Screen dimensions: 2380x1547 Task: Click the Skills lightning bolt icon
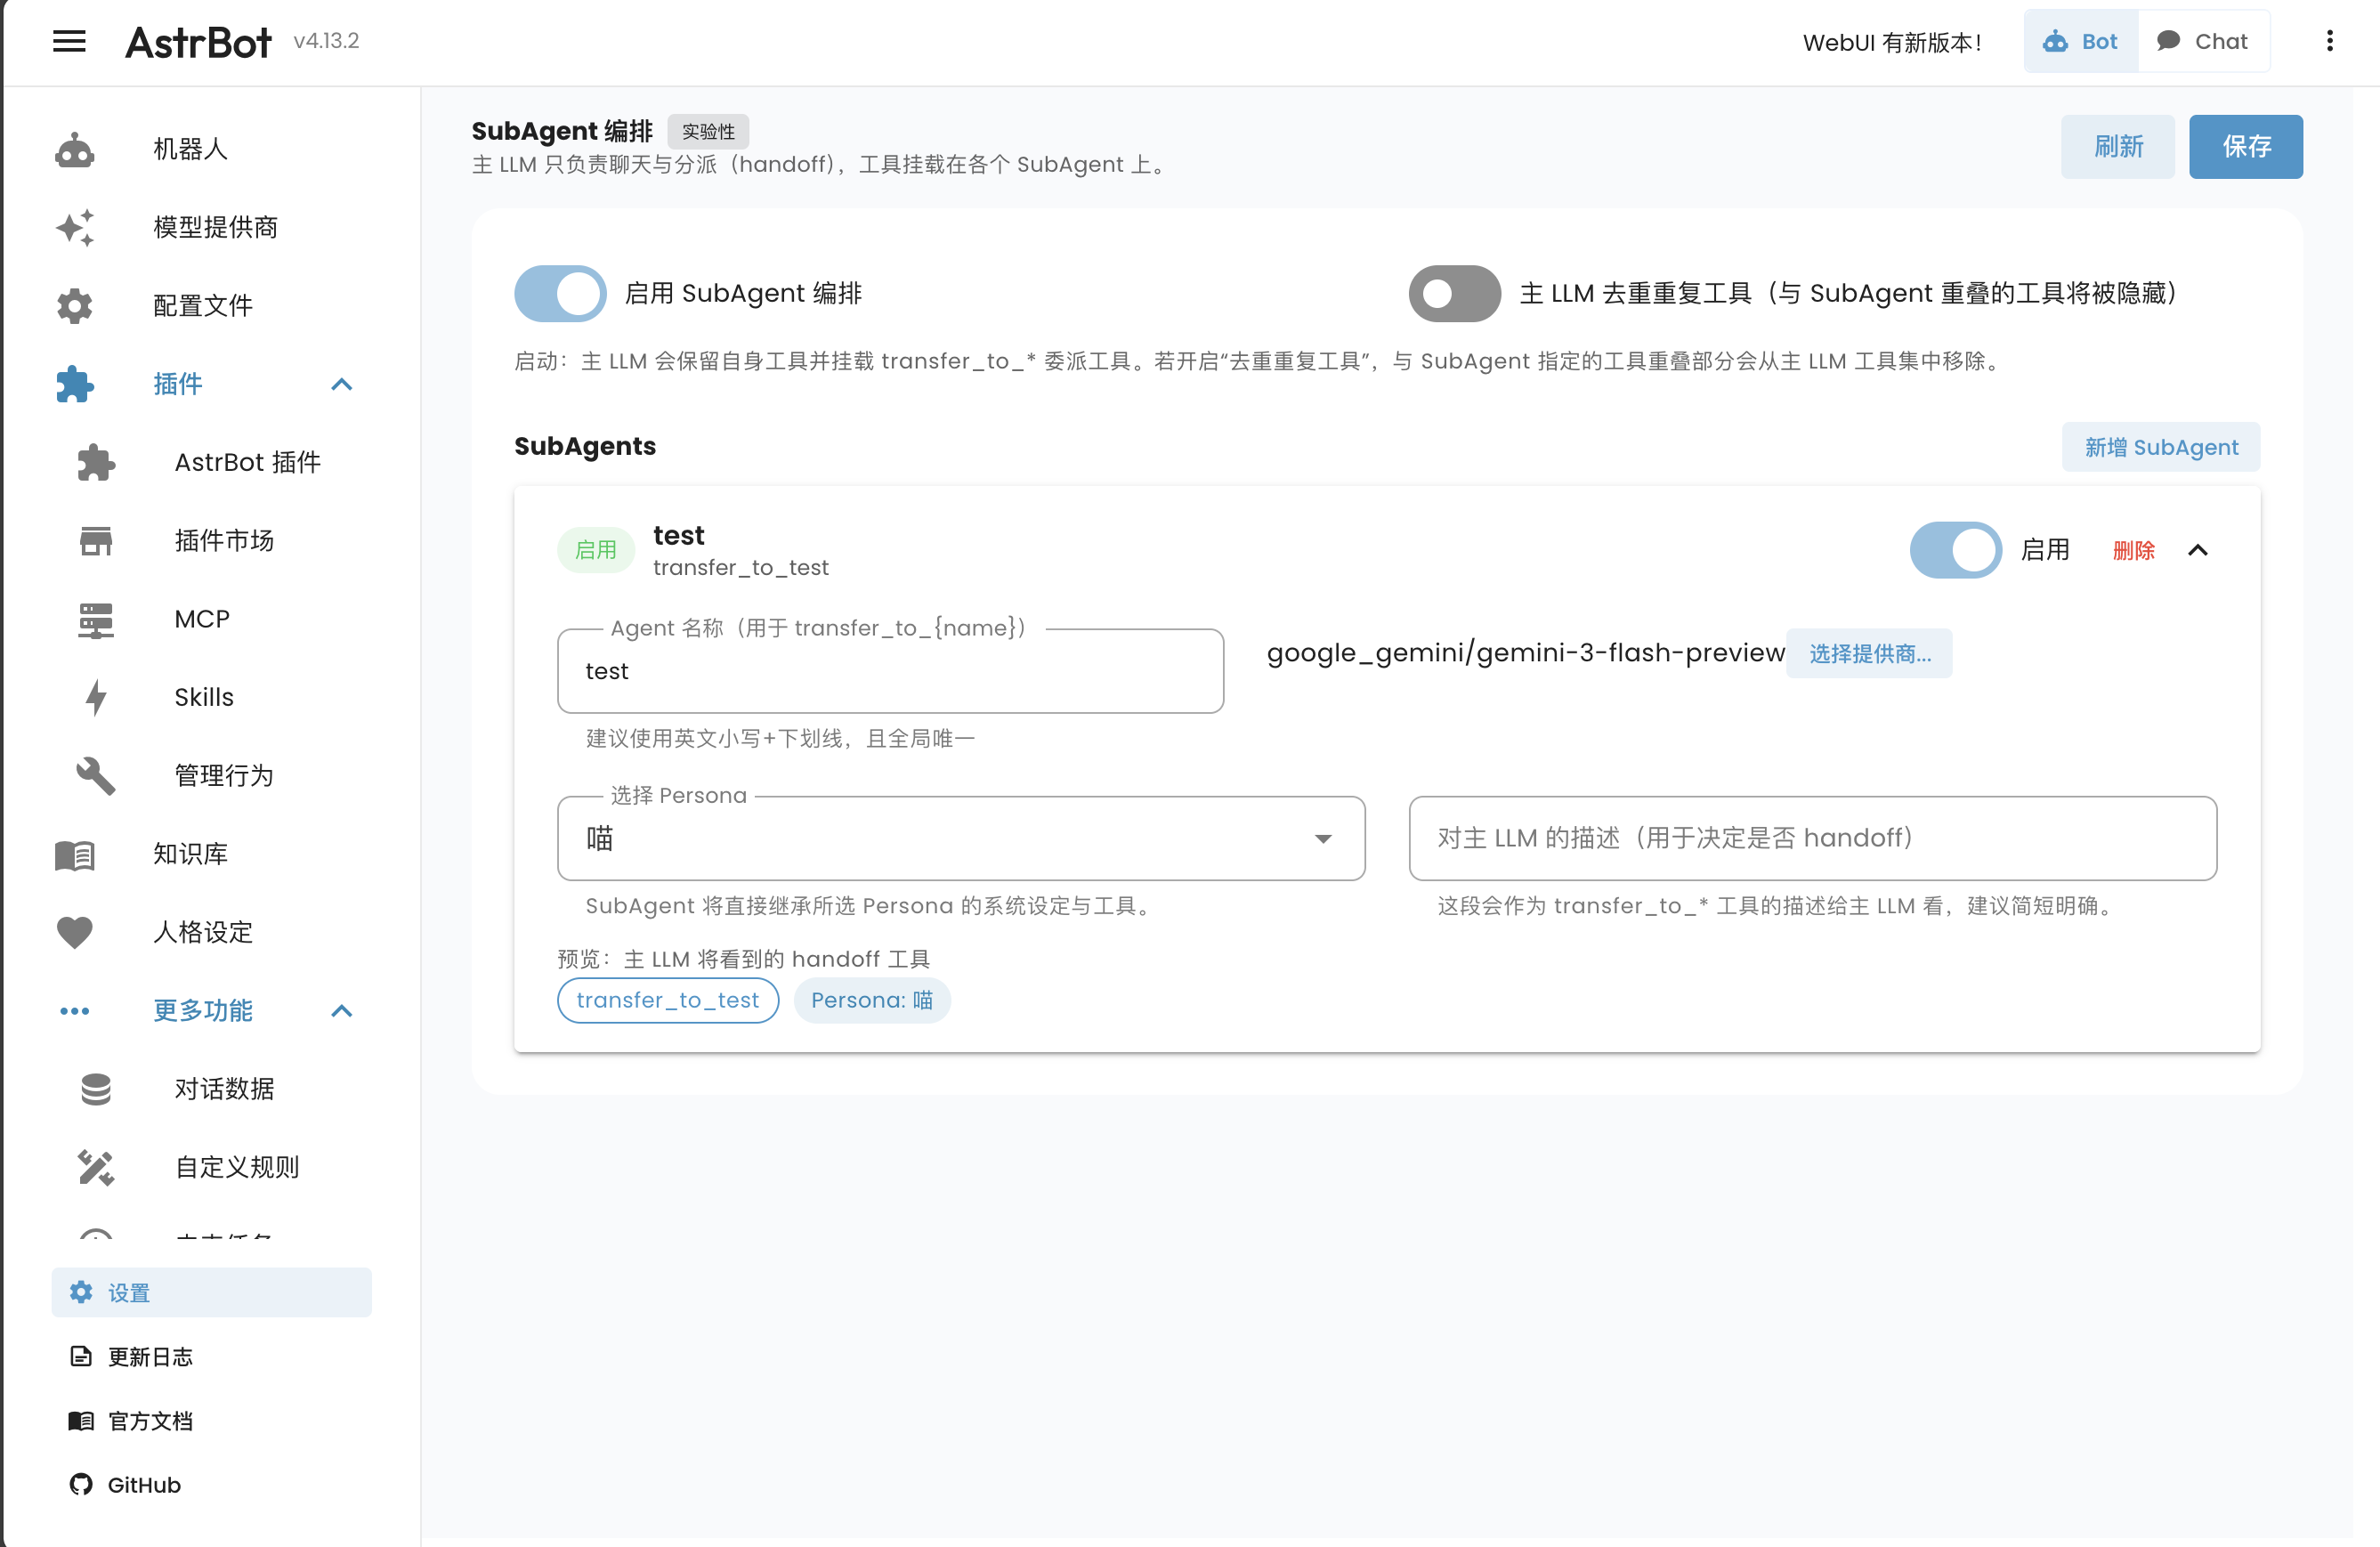coord(96,697)
